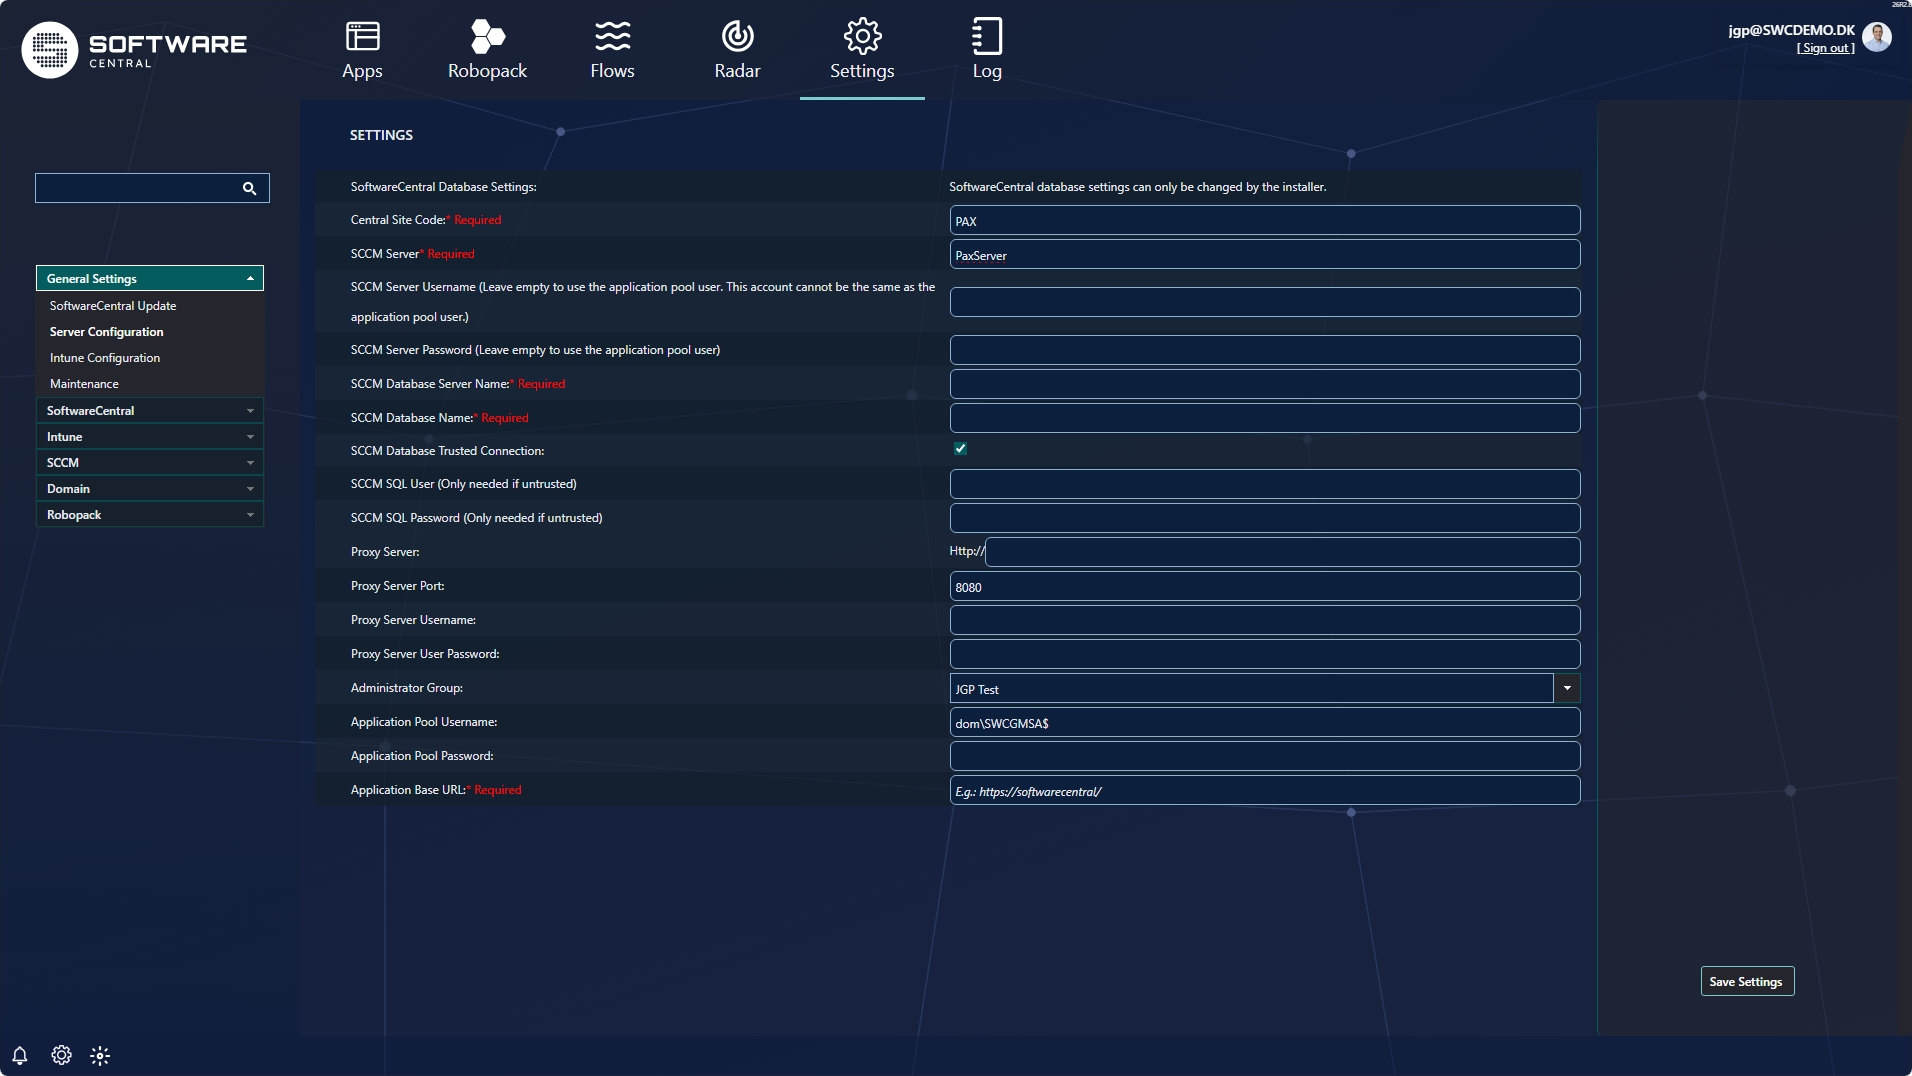Select Maintenance menu item
Image resolution: width=1912 pixels, height=1076 pixels.
[x=84, y=384]
